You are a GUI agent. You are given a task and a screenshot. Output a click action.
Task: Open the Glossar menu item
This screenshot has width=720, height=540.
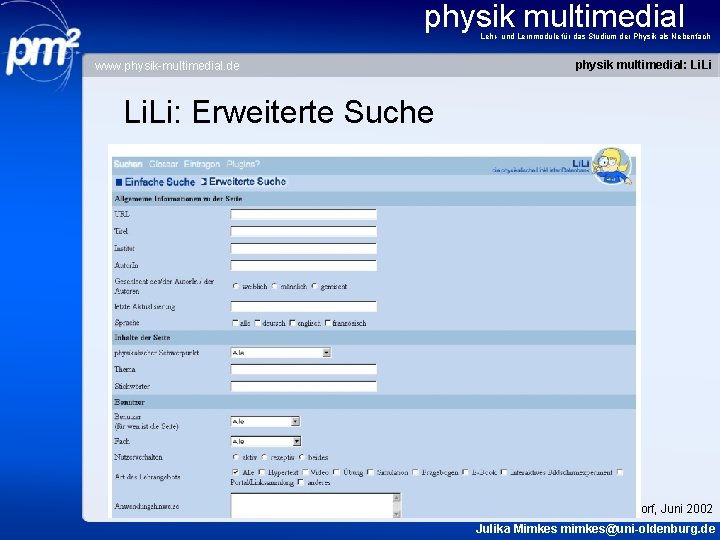pos(163,164)
